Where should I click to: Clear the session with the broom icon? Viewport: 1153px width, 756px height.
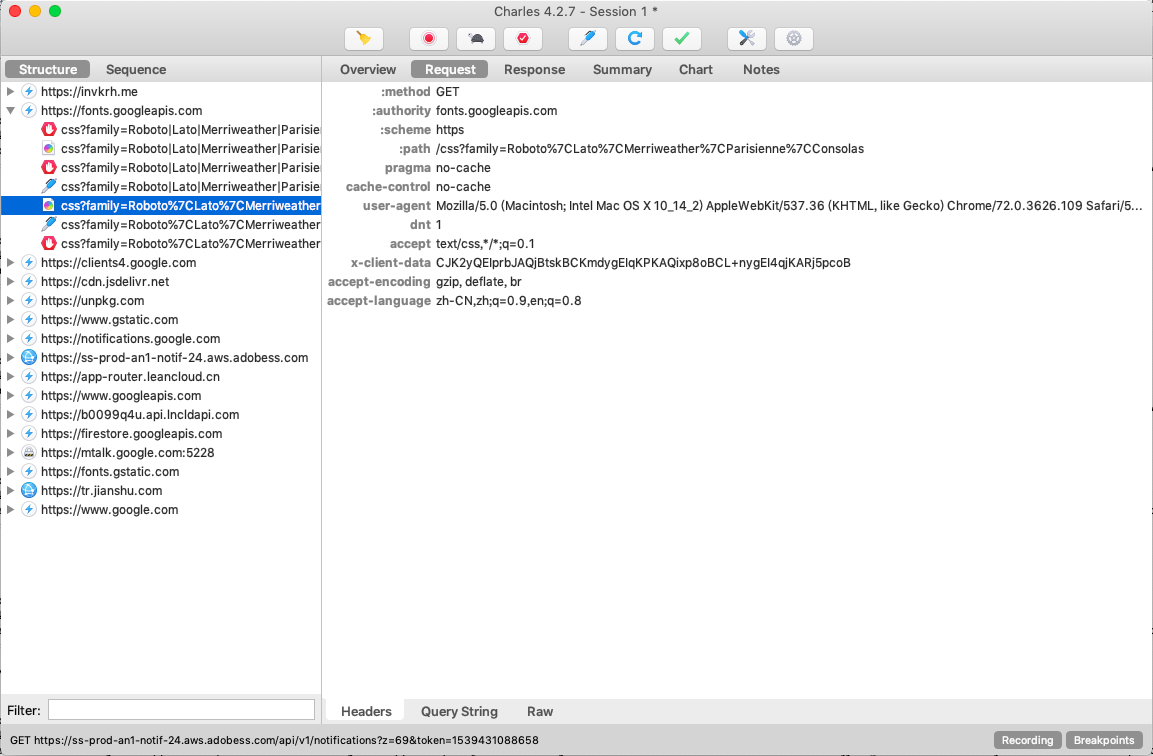[x=364, y=38]
